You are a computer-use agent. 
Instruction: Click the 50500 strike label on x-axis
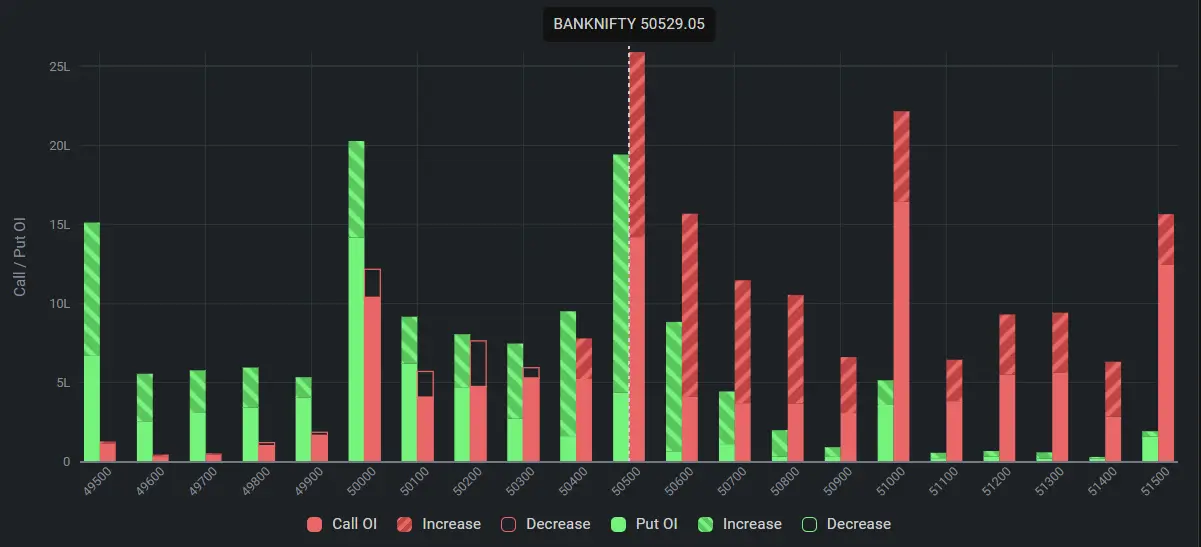(x=621, y=481)
